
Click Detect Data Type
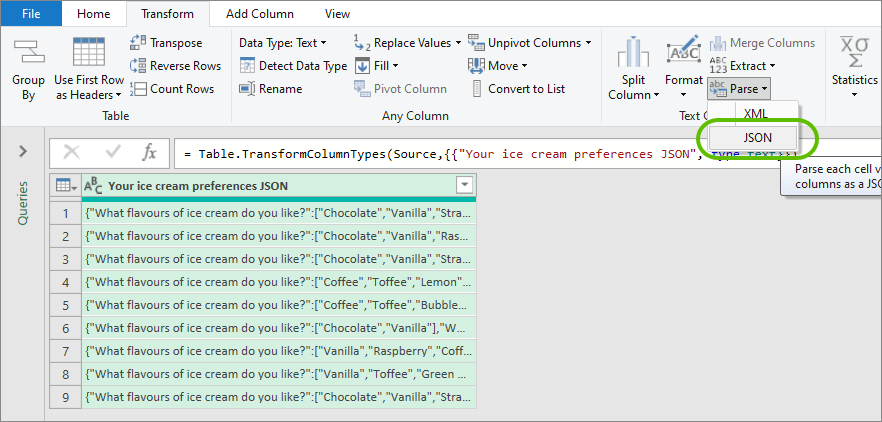pyautogui.click(x=293, y=66)
